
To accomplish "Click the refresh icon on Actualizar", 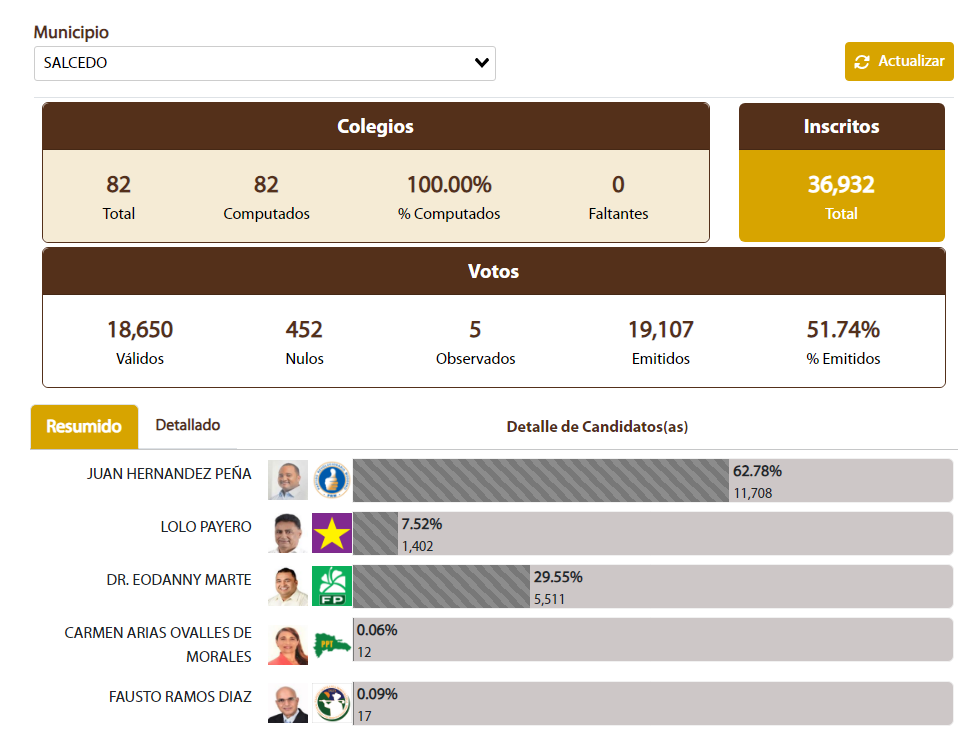I will pos(862,62).
